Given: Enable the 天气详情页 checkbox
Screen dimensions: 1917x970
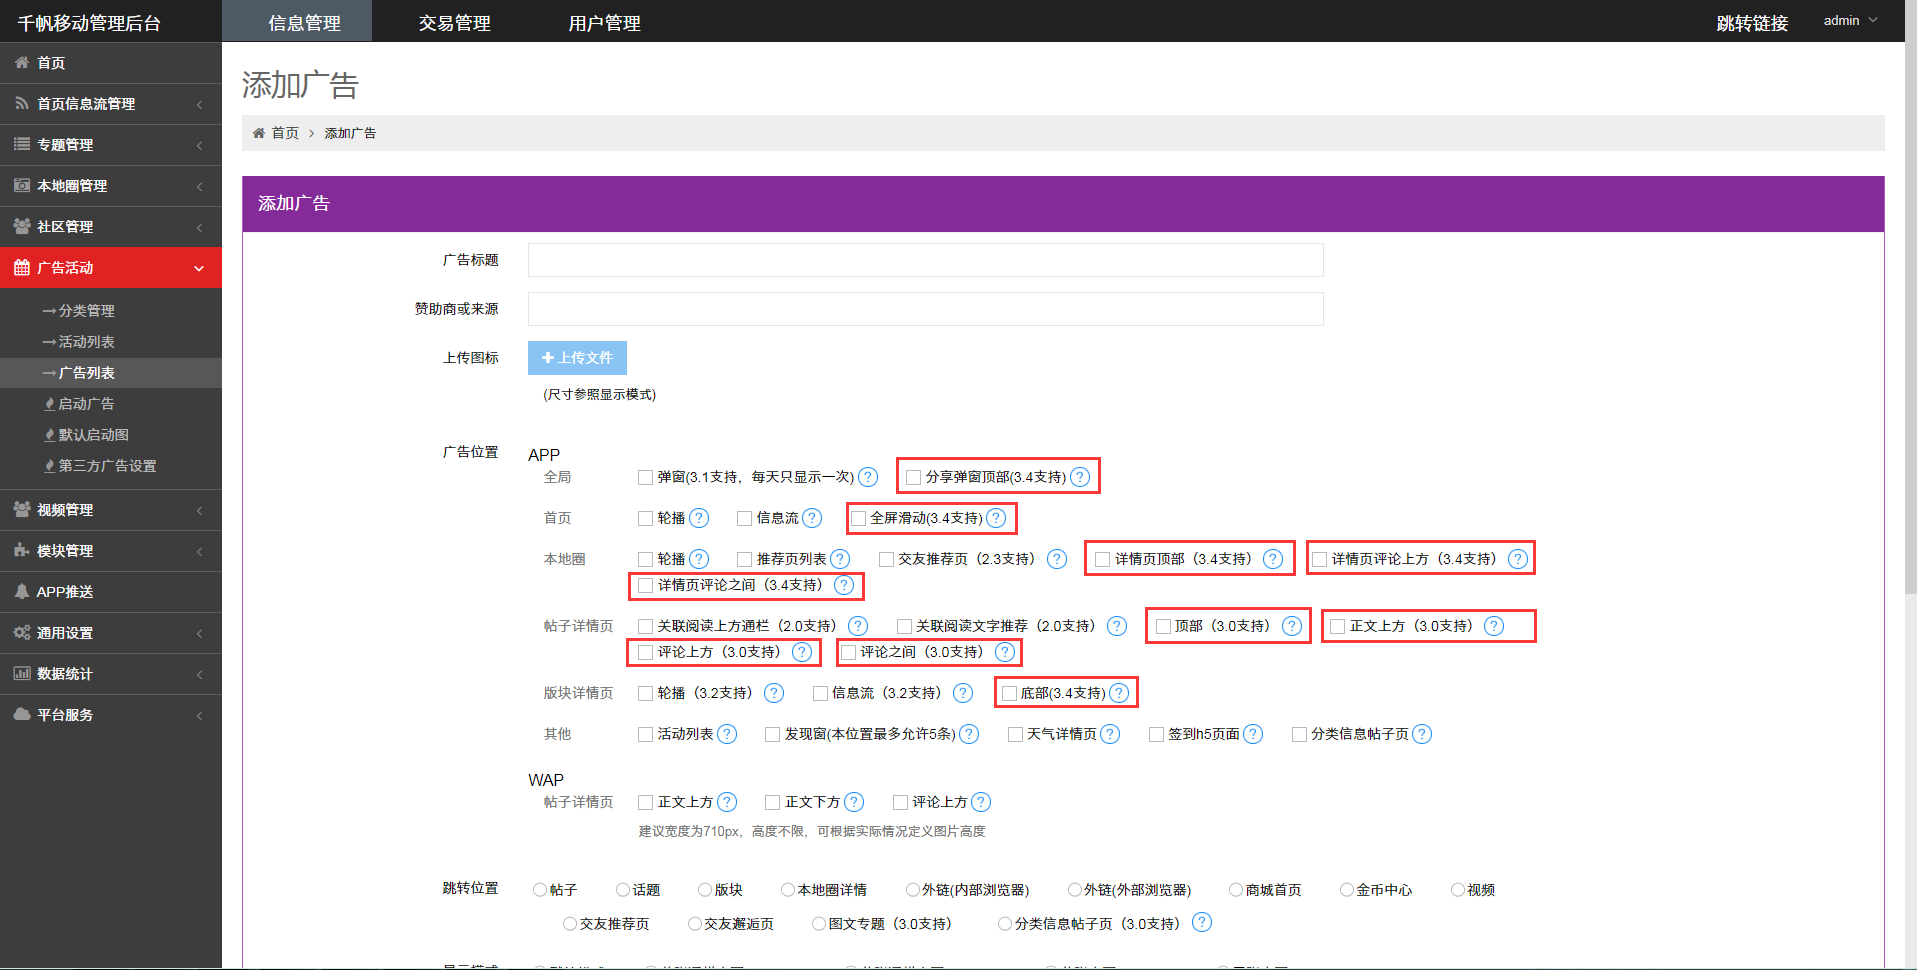Looking at the screenshot, I should 1015,735.
